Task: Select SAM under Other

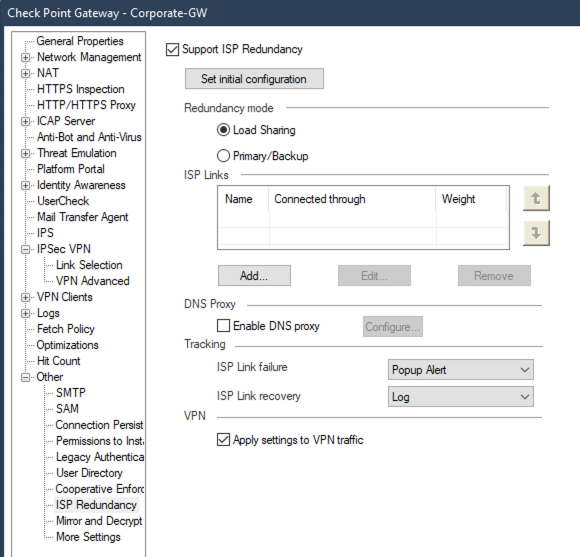Action: [67, 409]
